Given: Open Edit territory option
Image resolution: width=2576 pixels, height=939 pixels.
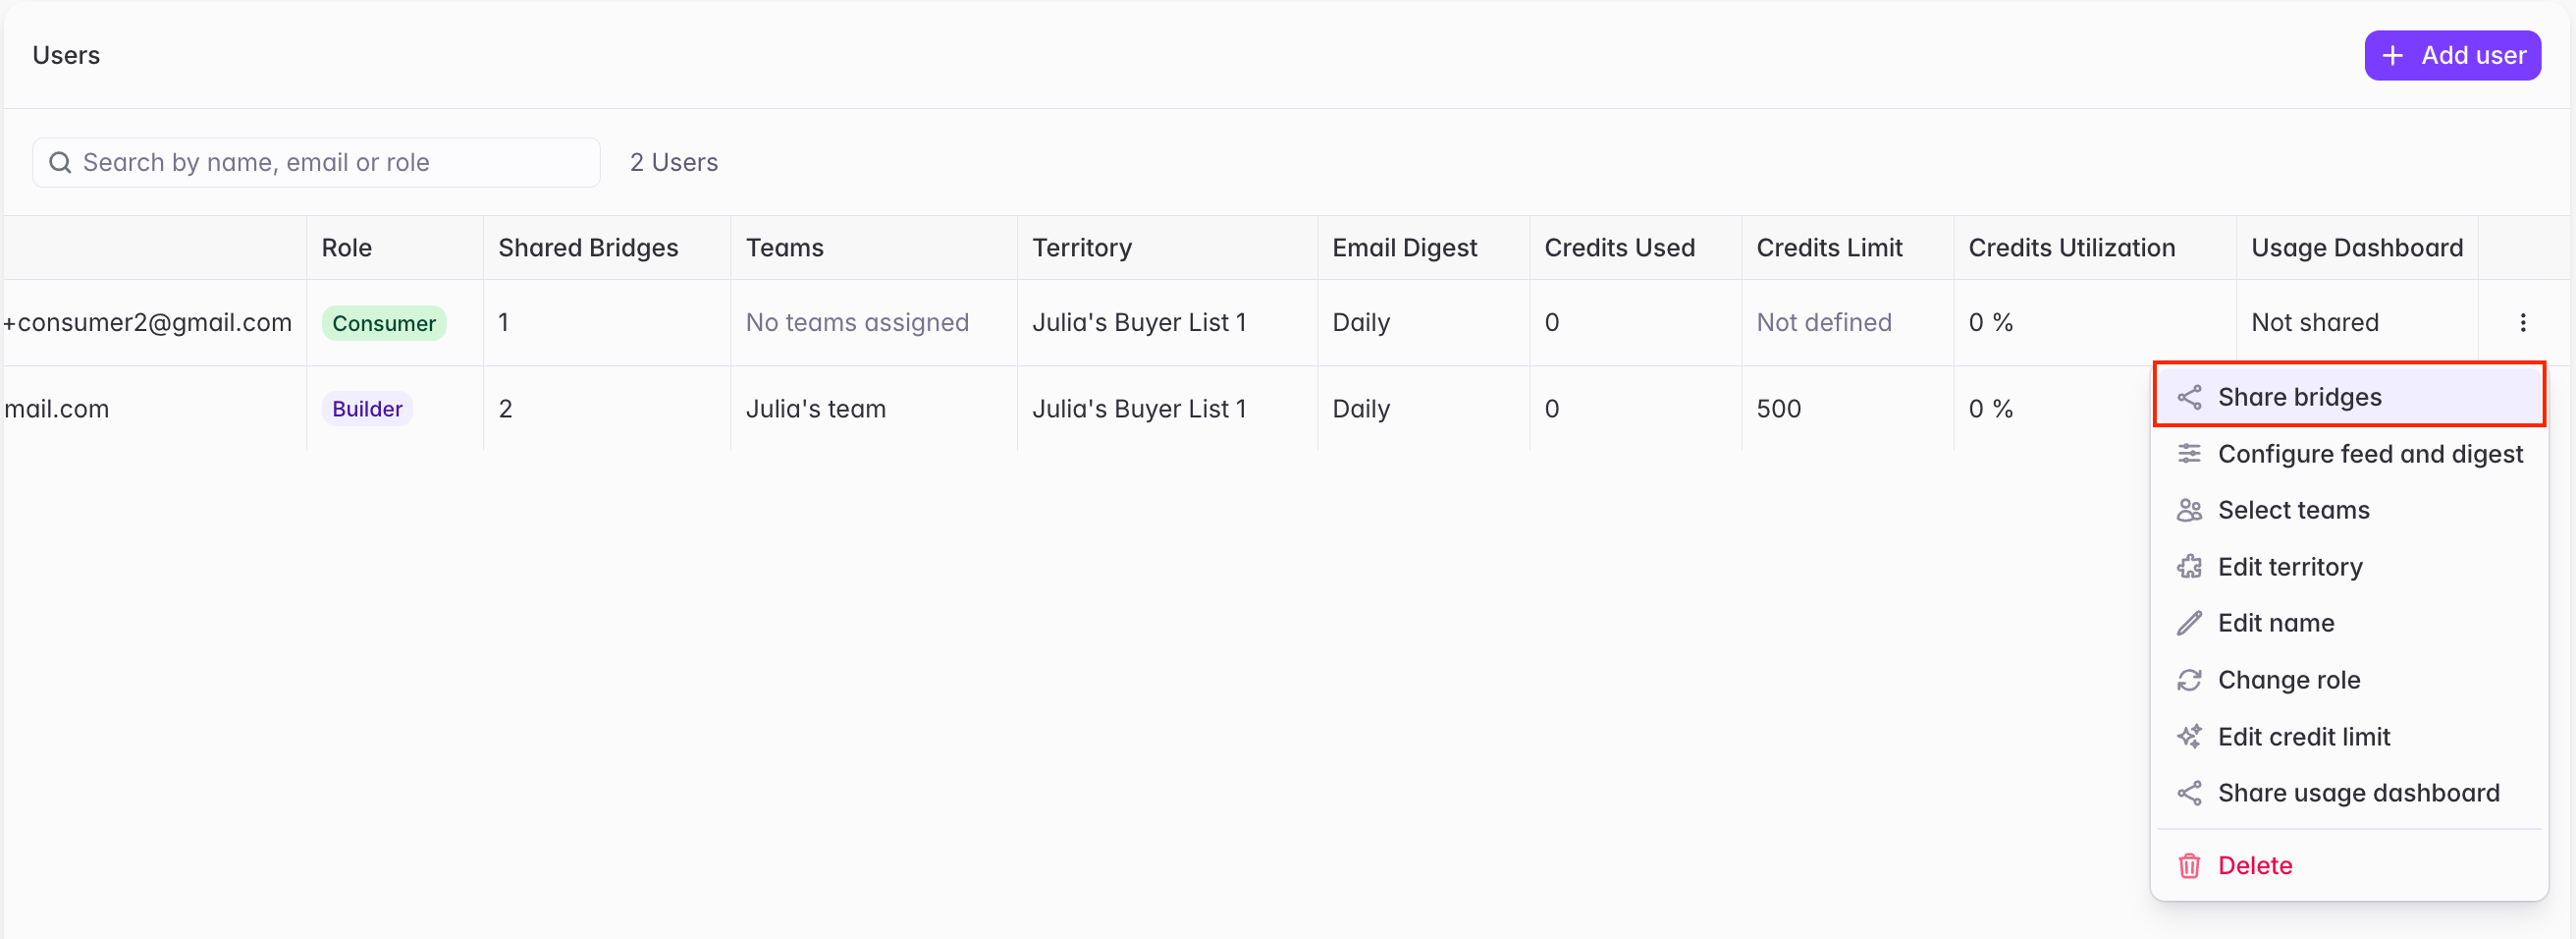Looking at the screenshot, I should (2348, 567).
